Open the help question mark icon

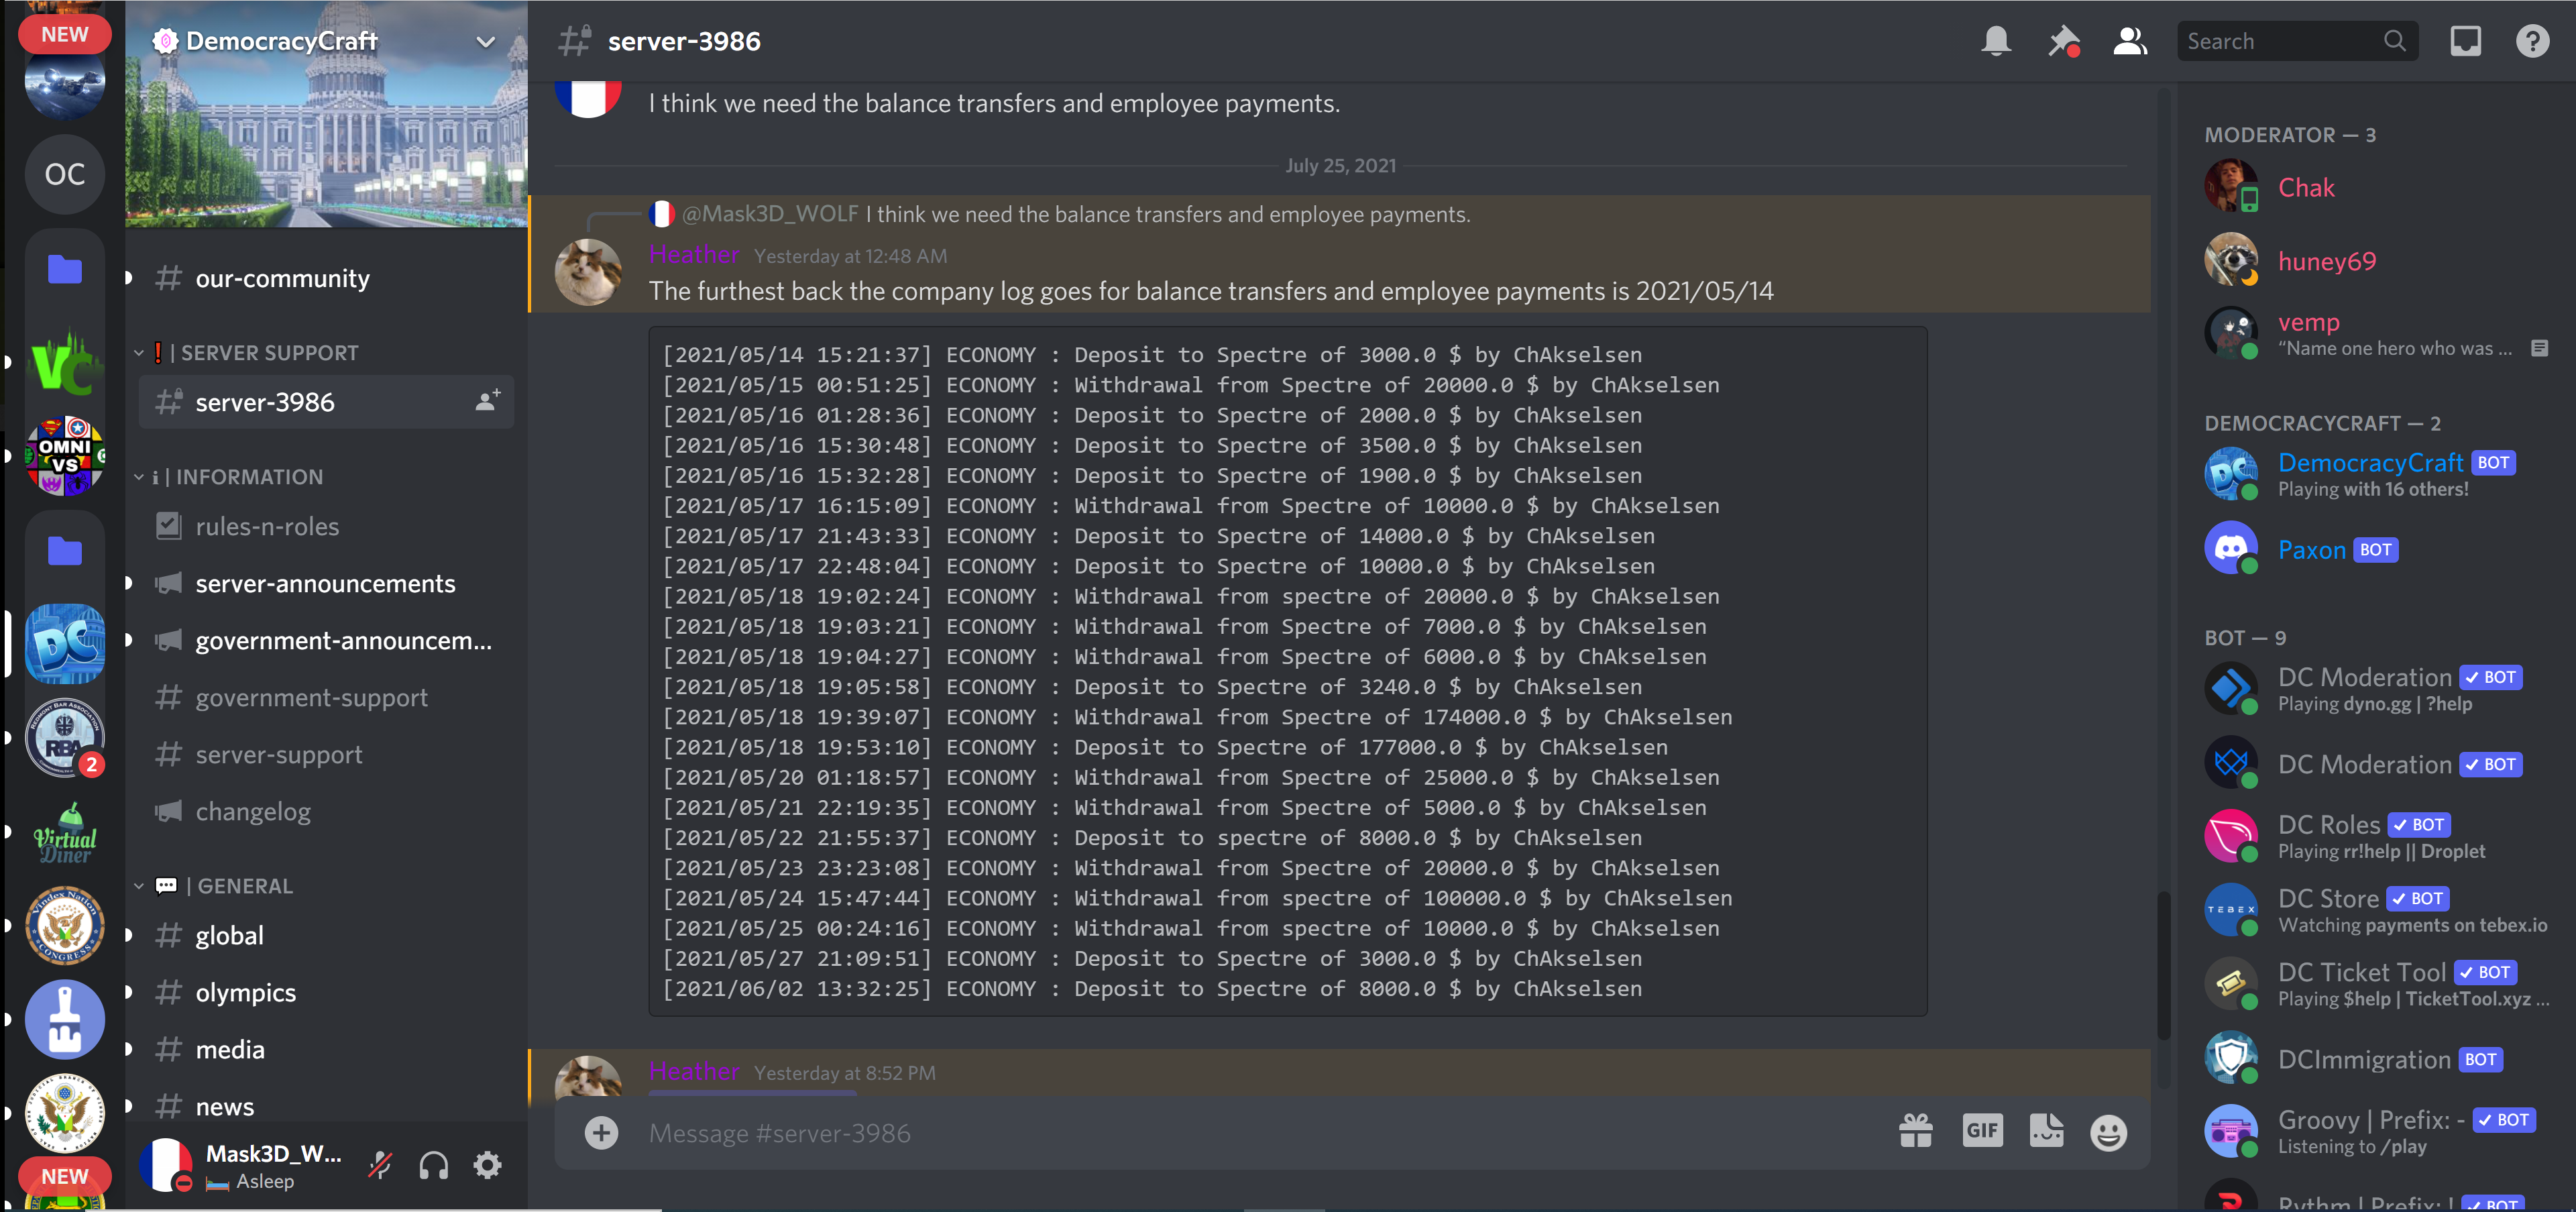point(2532,41)
